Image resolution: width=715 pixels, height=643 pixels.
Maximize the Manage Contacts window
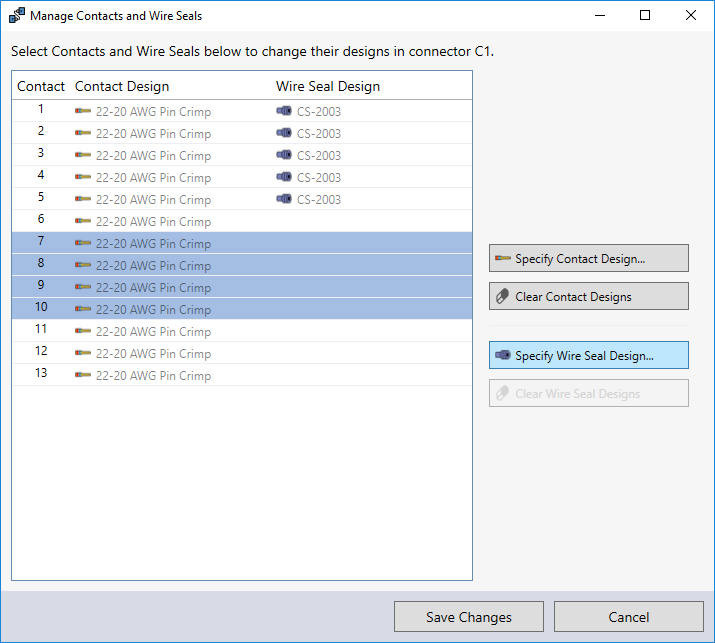[645, 15]
